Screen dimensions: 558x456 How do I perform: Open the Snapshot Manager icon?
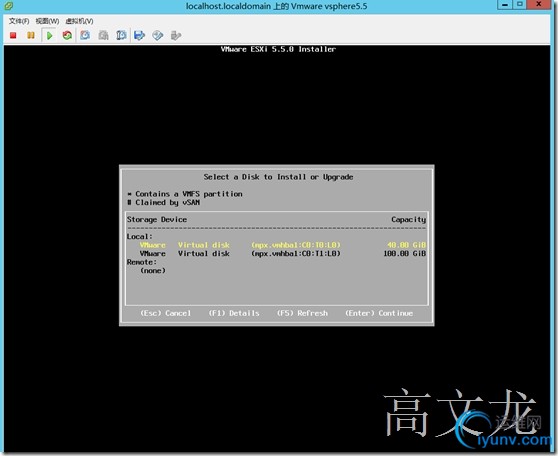click(x=121, y=35)
